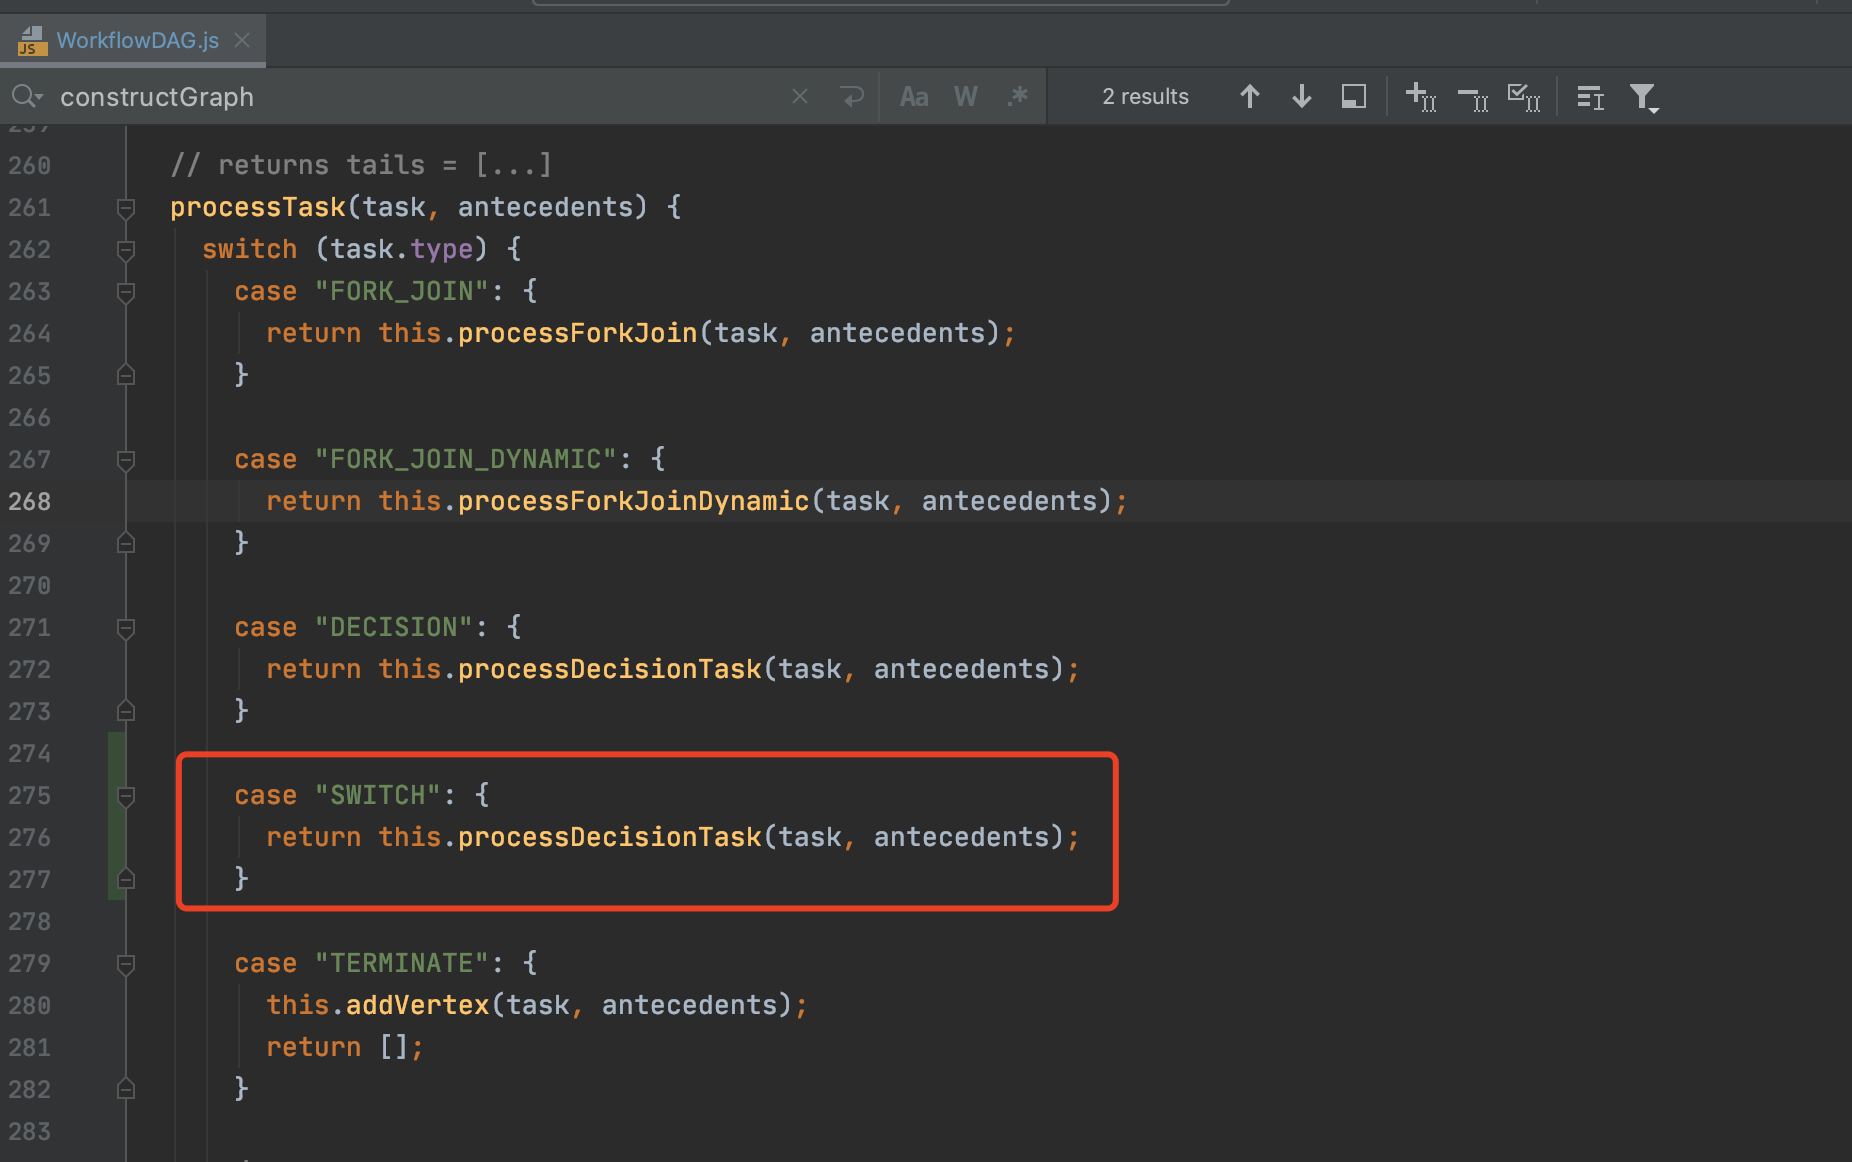Close the WorkflowDAG.js tab
The image size is (1852, 1162).
point(241,40)
